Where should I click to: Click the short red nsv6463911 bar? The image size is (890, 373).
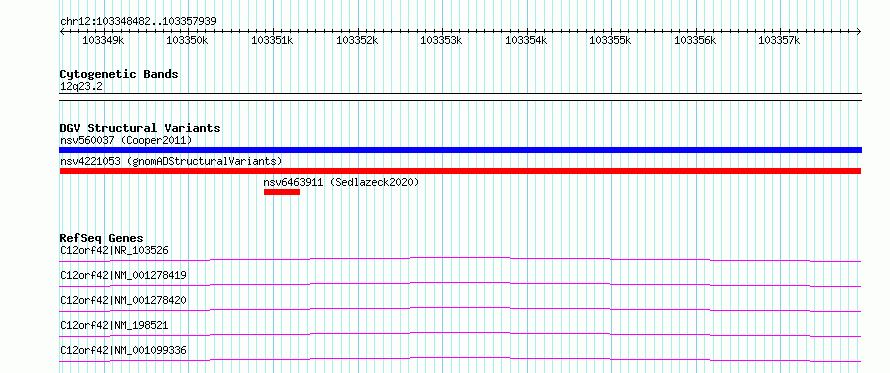point(282,192)
